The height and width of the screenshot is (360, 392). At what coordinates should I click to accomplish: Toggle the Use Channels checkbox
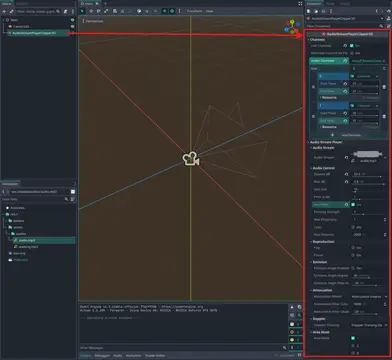pos(352,46)
